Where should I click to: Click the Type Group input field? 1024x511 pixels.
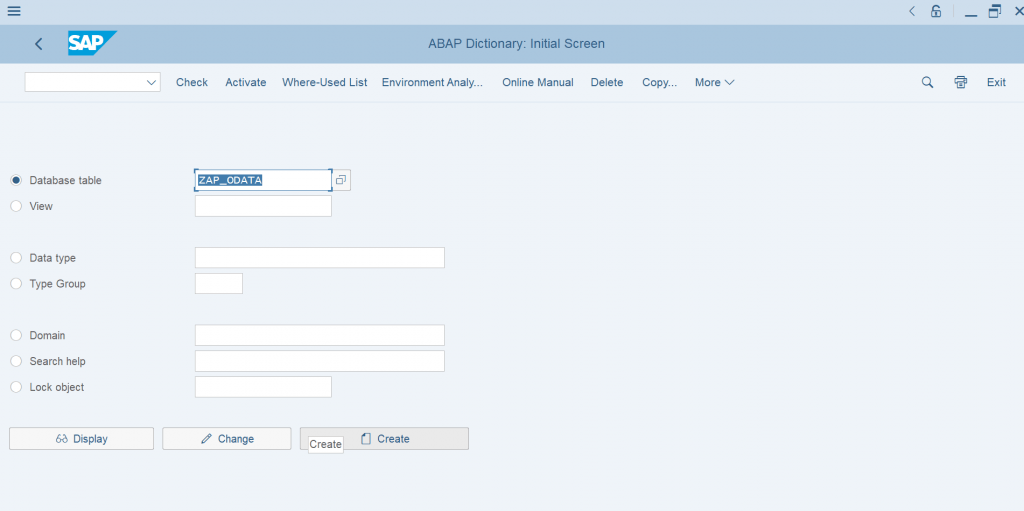coord(219,284)
